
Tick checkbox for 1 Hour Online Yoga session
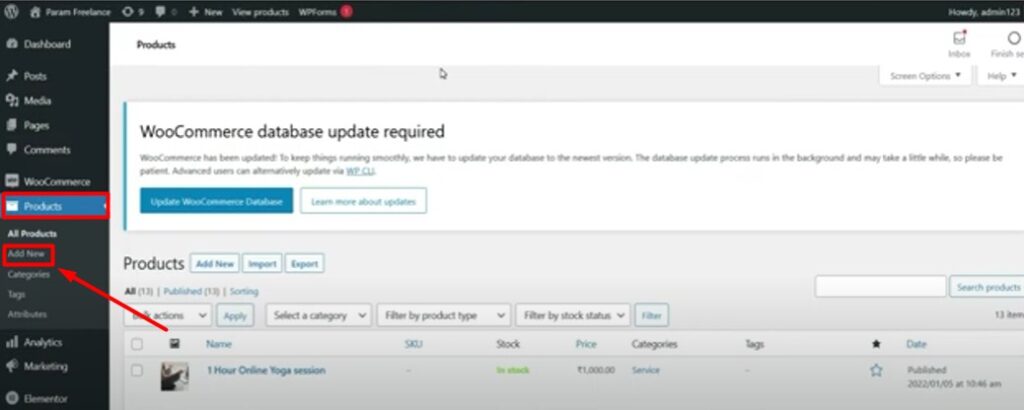click(136, 370)
